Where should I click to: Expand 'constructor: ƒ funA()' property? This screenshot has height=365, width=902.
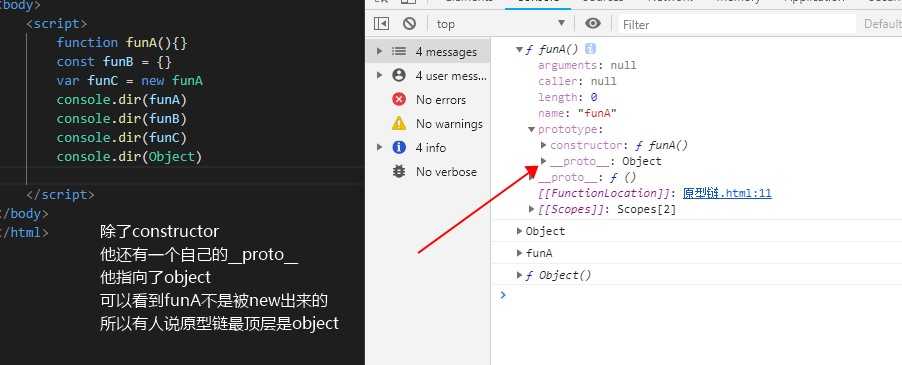click(544, 145)
